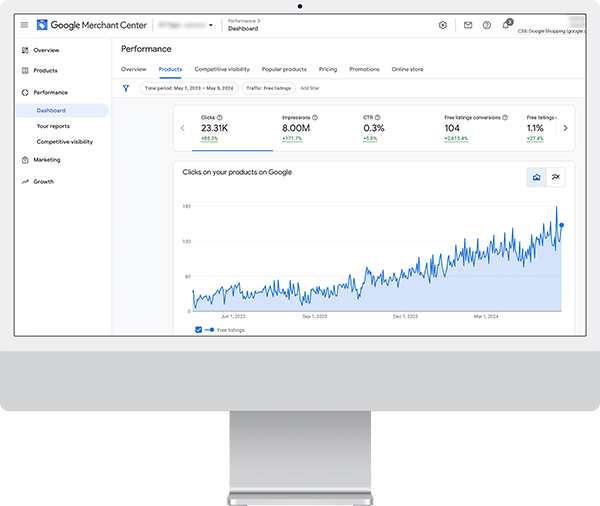
Task: Open the Popular products tab
Action: tap(284, 69)
